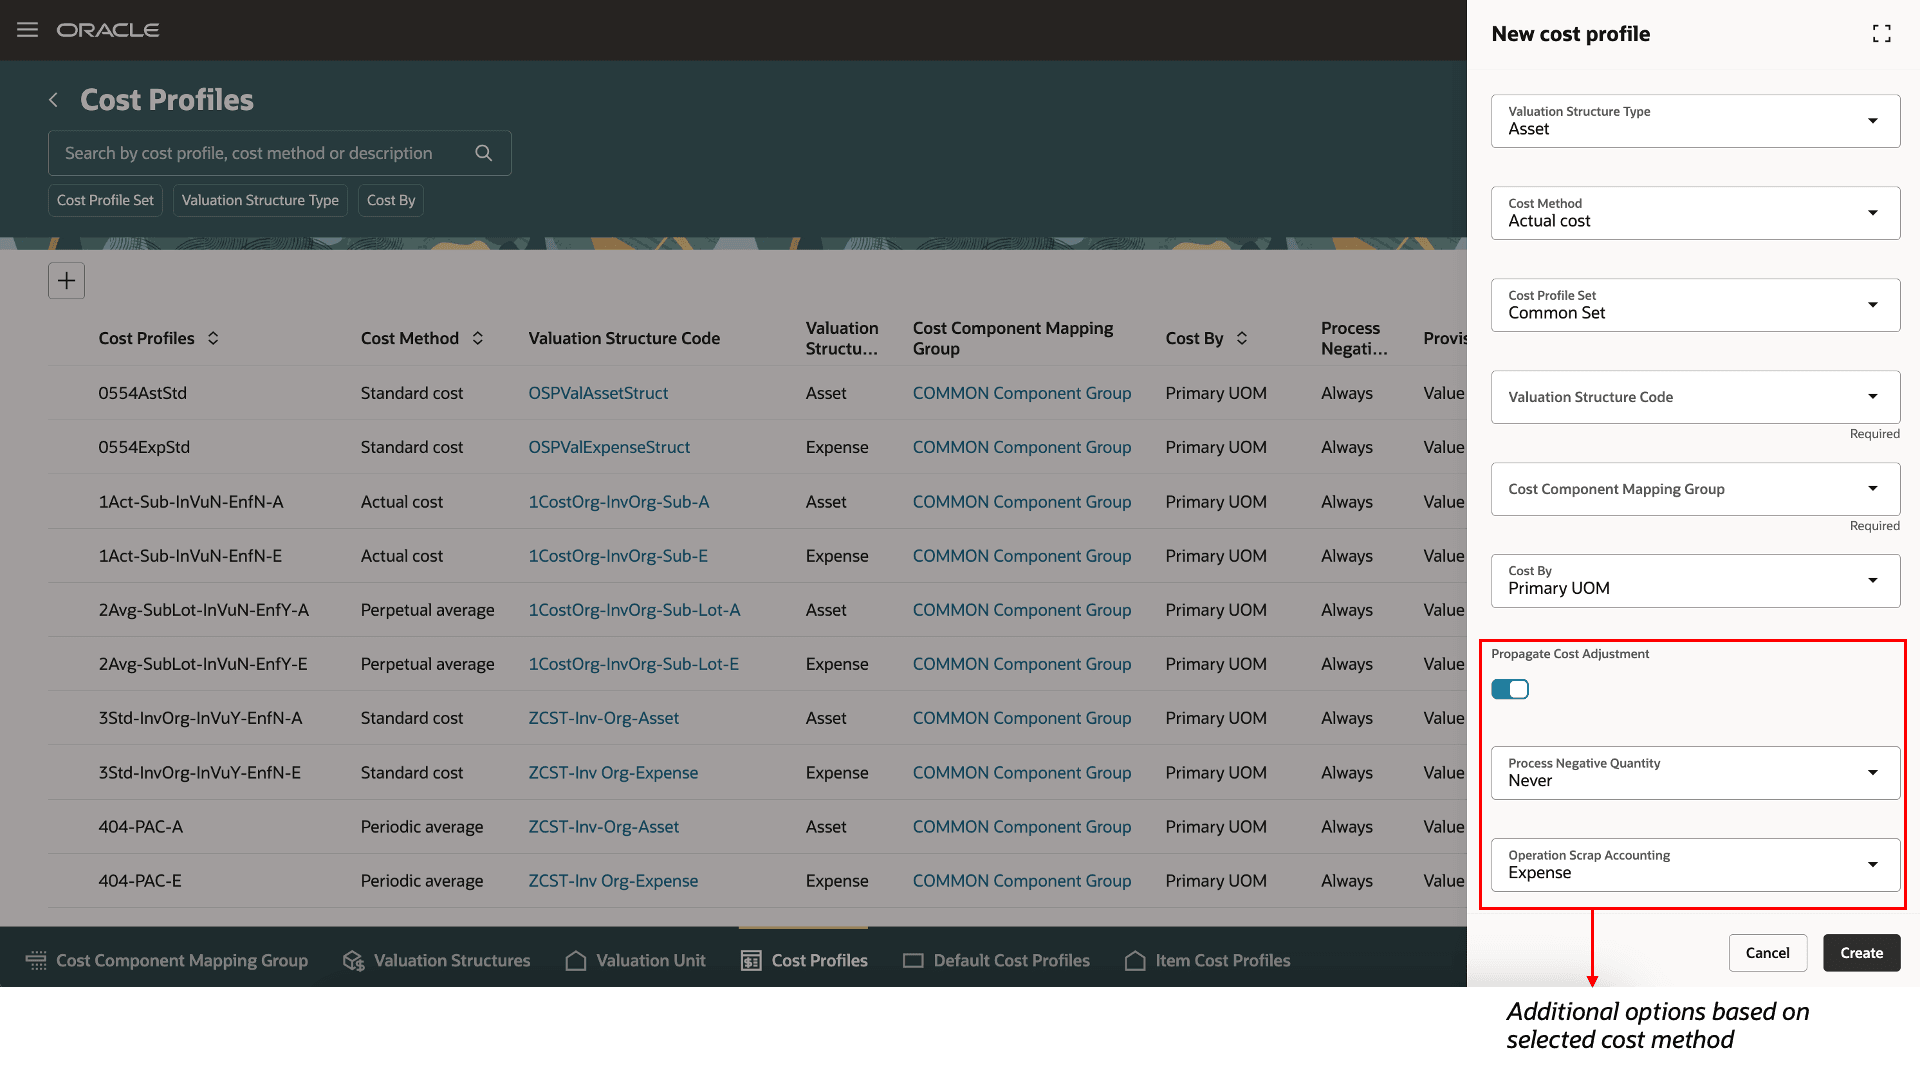Open 1CostOrg-InvOrg-Sub-E link

click(618, 556)
